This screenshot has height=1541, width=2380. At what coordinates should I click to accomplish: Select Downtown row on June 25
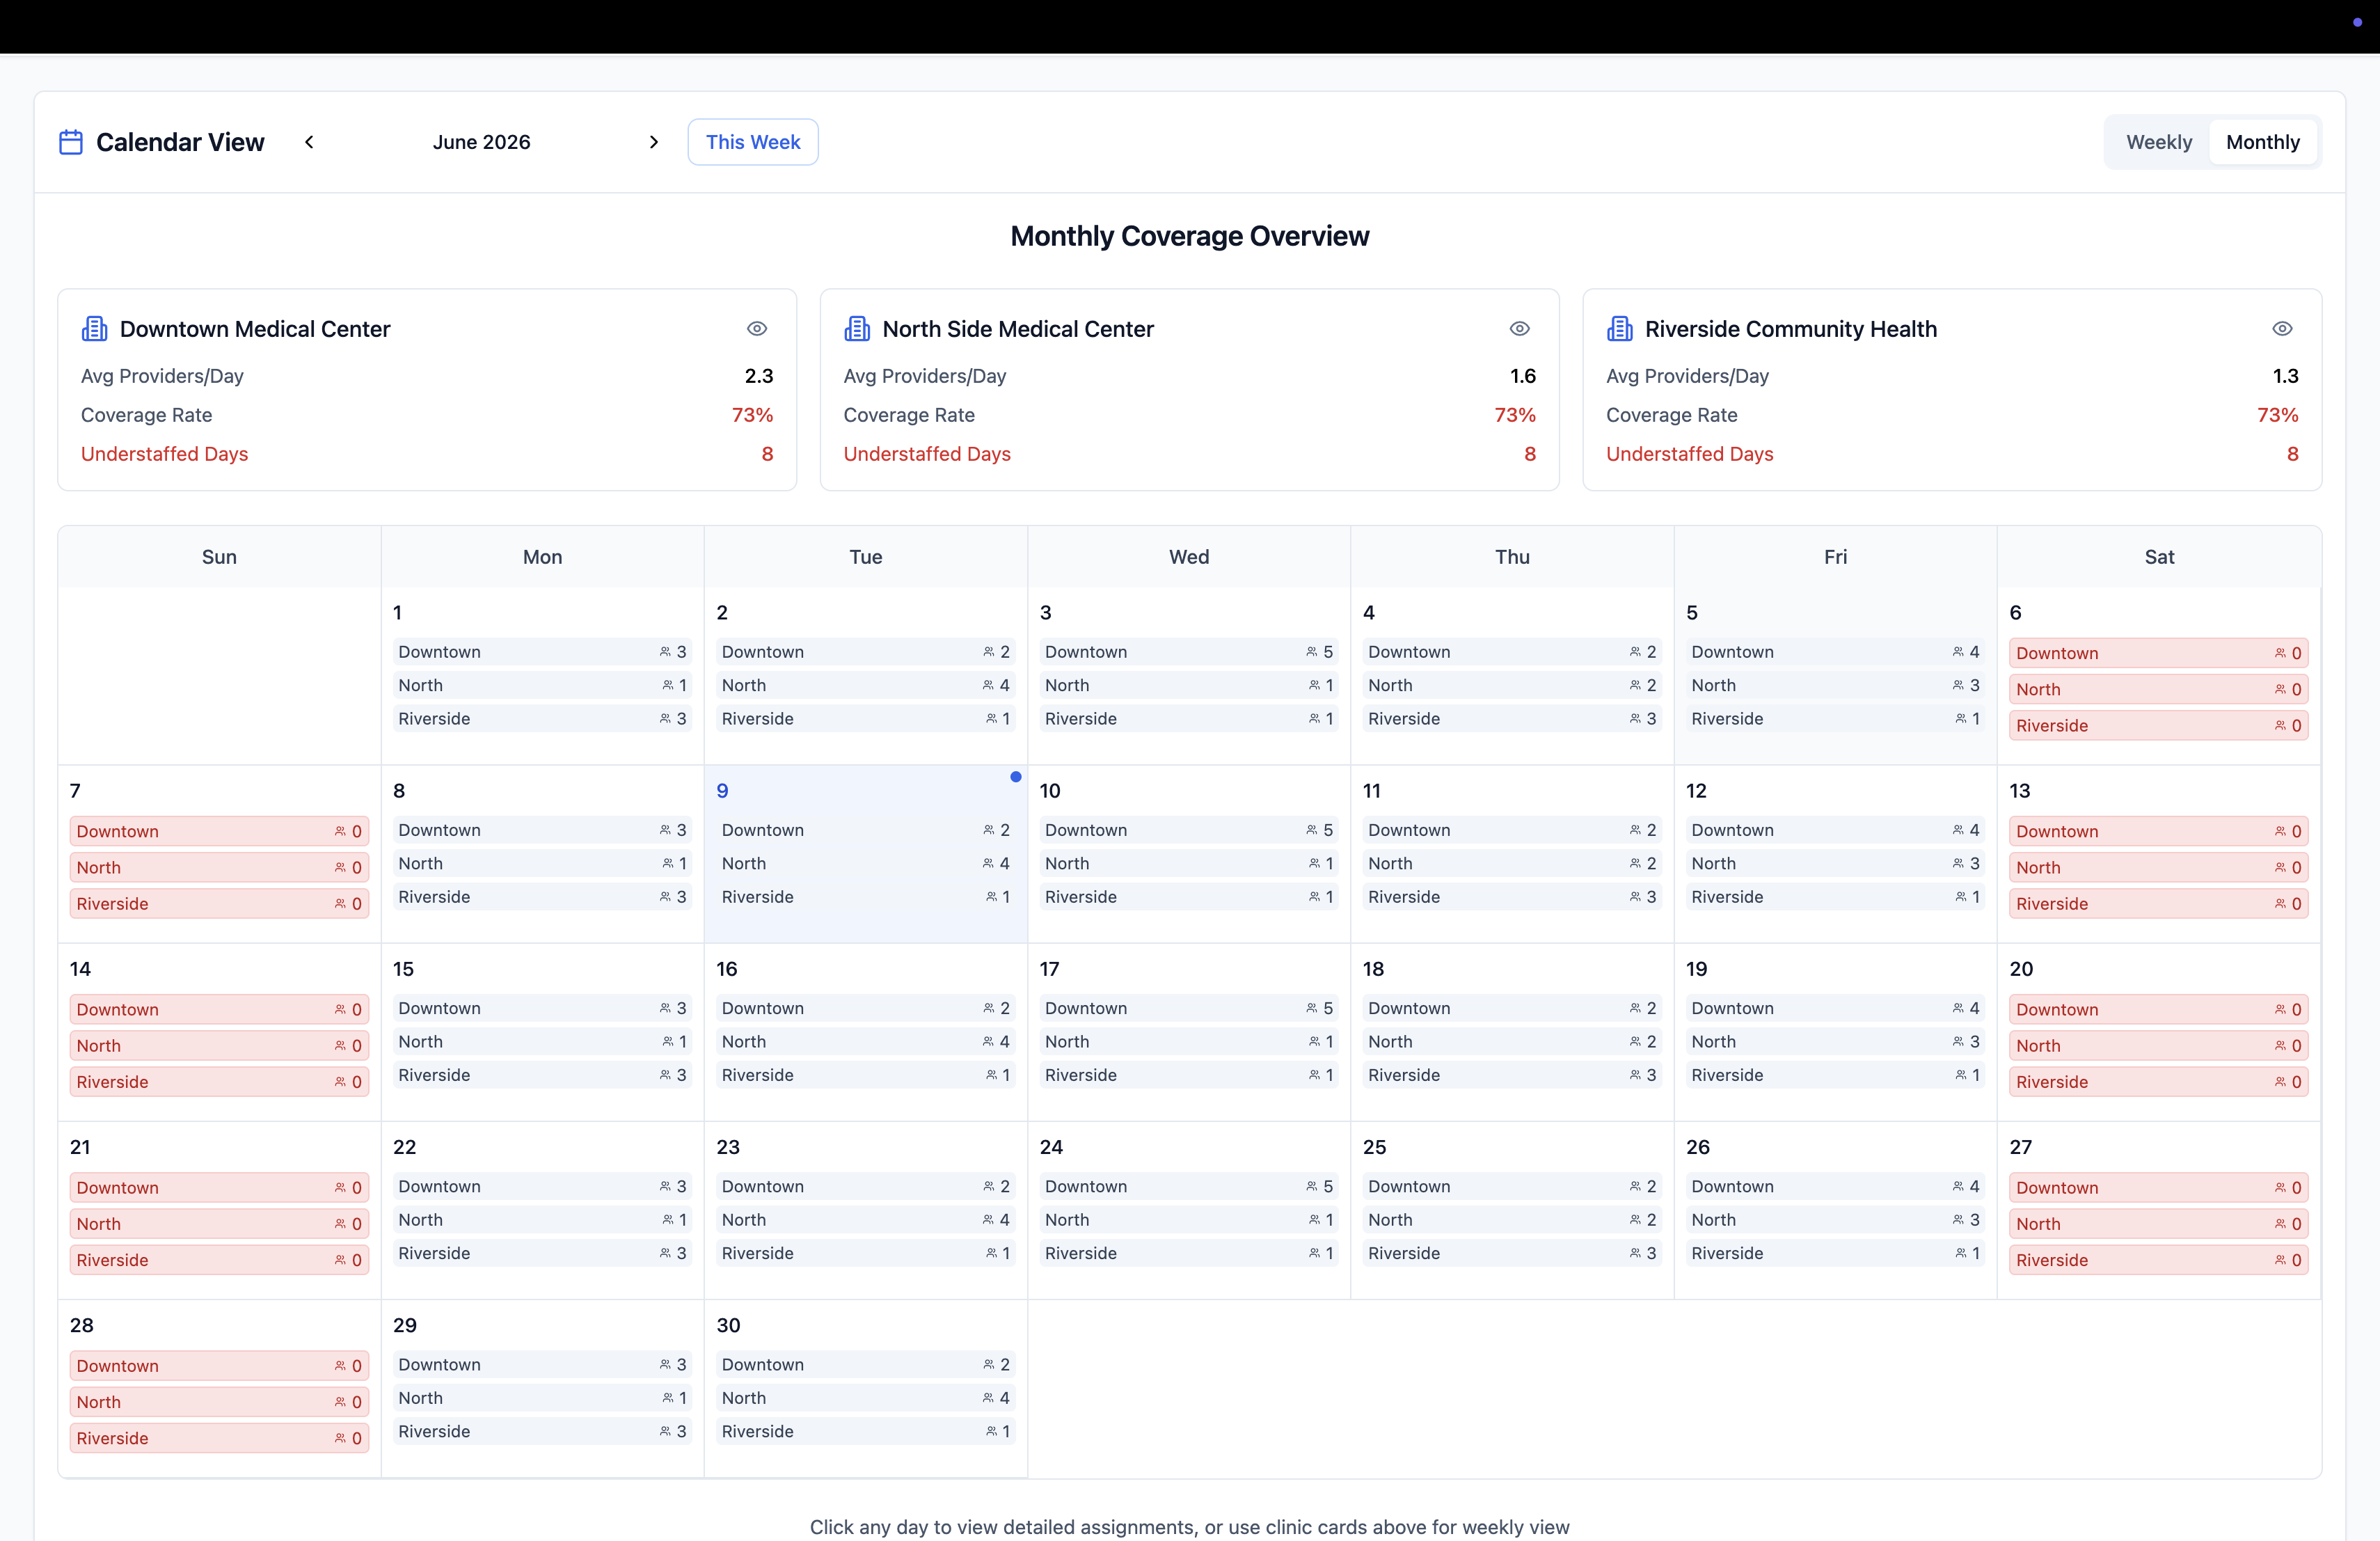(1512, 1186)
